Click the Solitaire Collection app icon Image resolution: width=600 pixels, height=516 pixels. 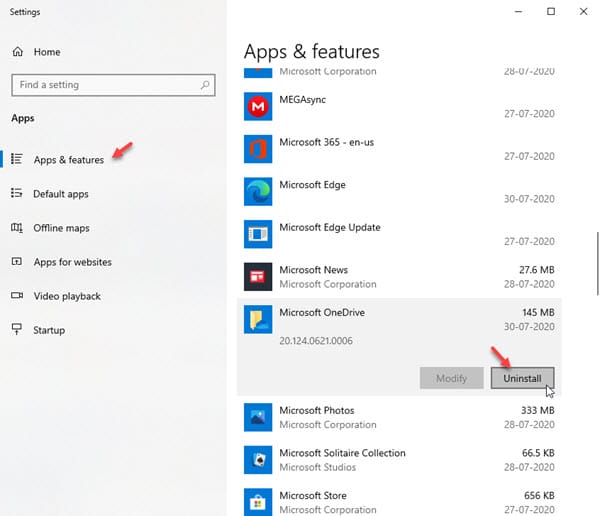click(x=258, y=460)
